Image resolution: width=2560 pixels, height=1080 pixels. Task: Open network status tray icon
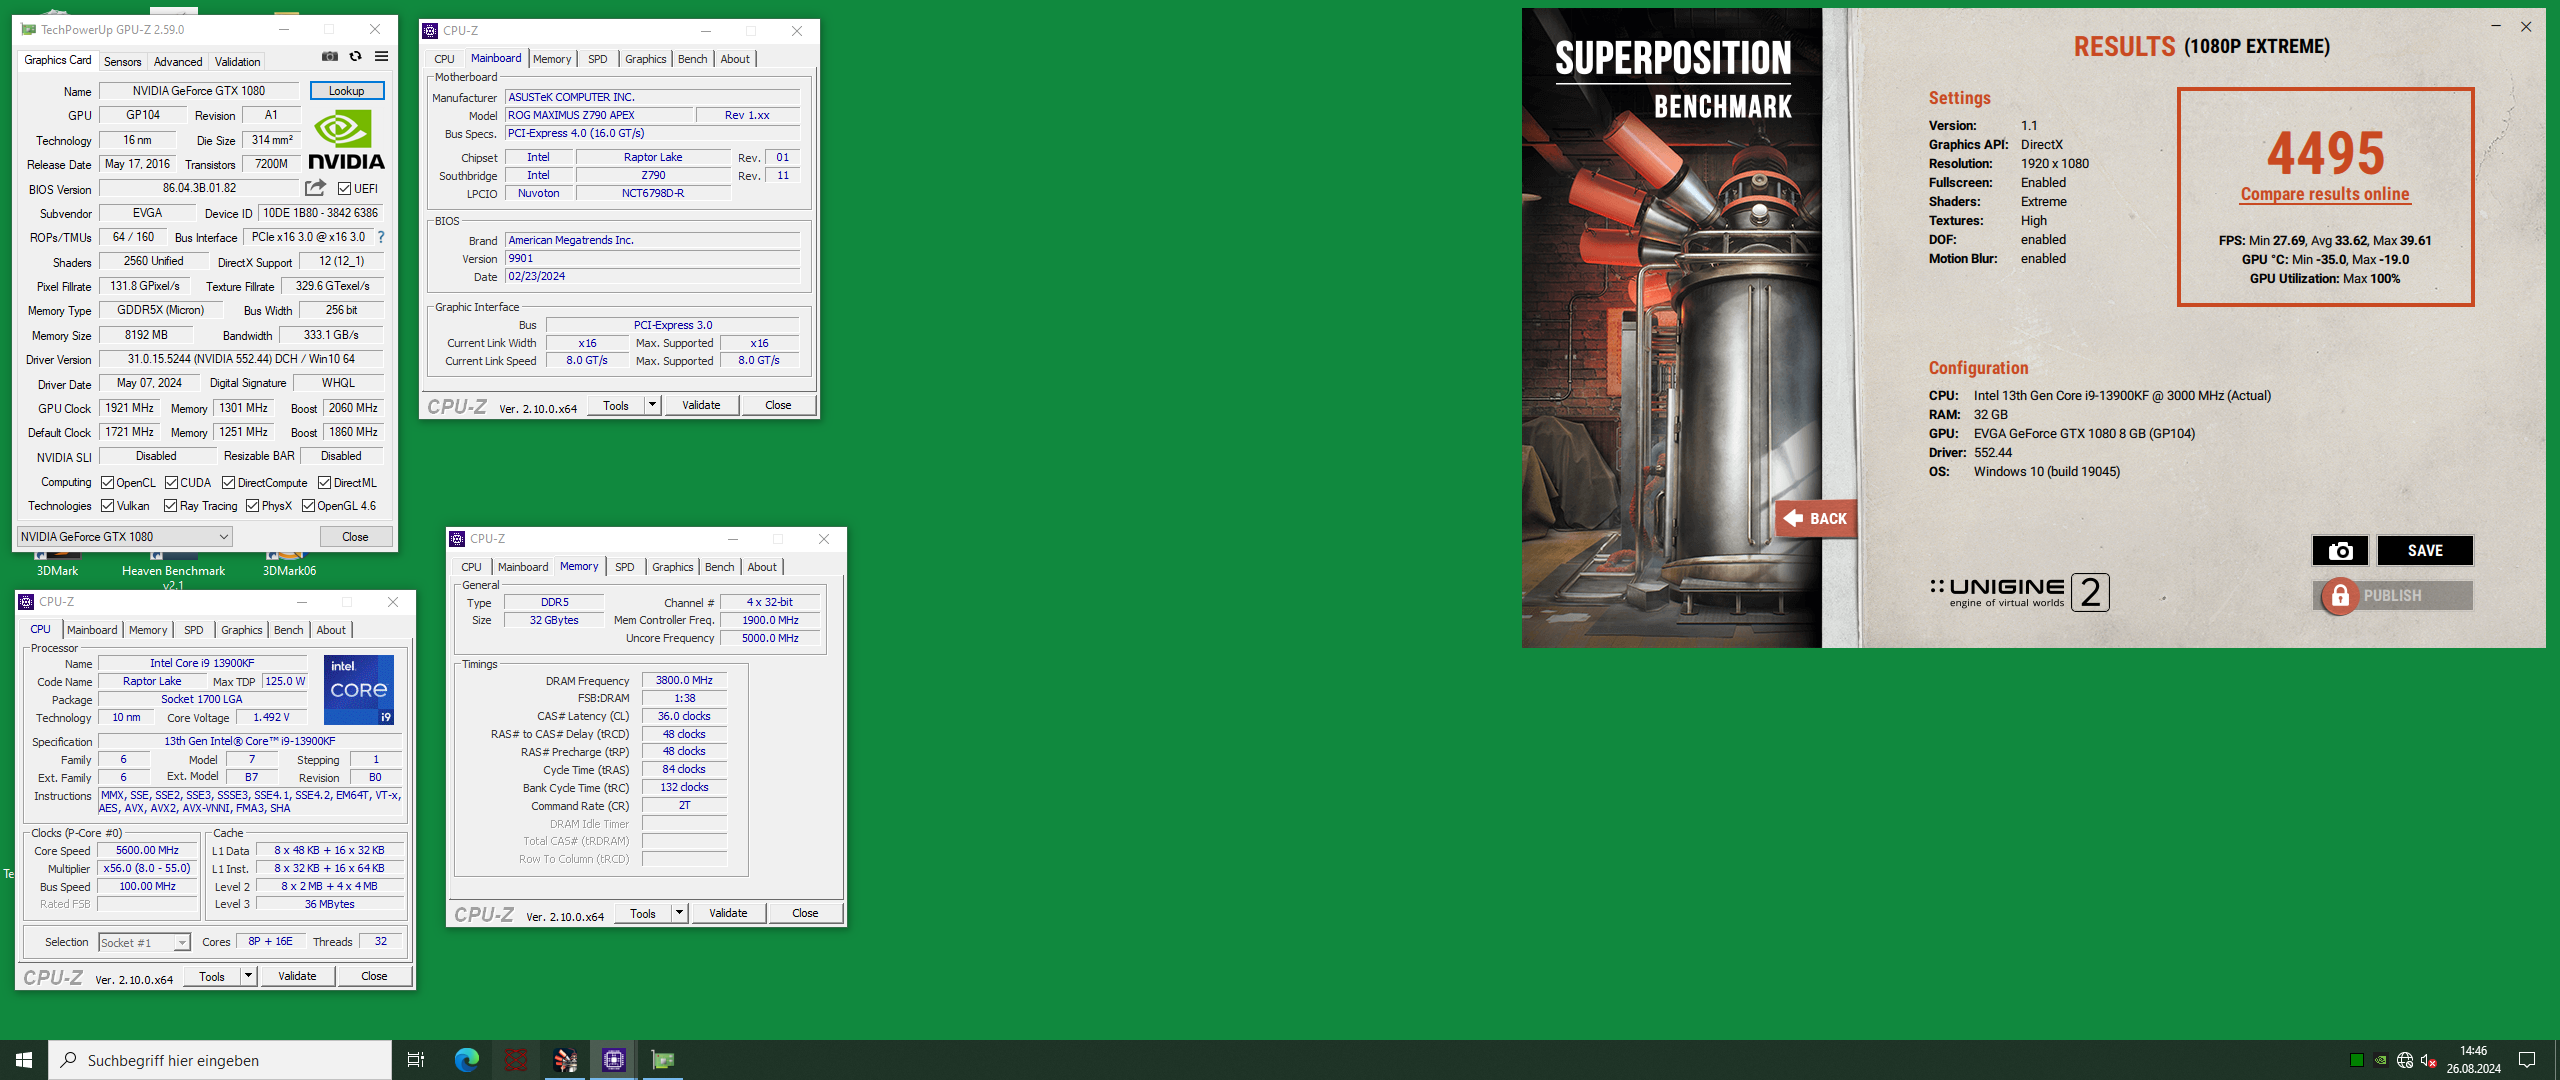tap(2405, 1061)
